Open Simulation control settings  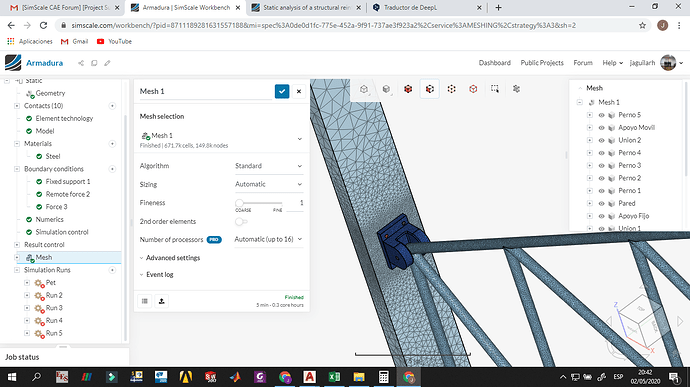point(62,232)
